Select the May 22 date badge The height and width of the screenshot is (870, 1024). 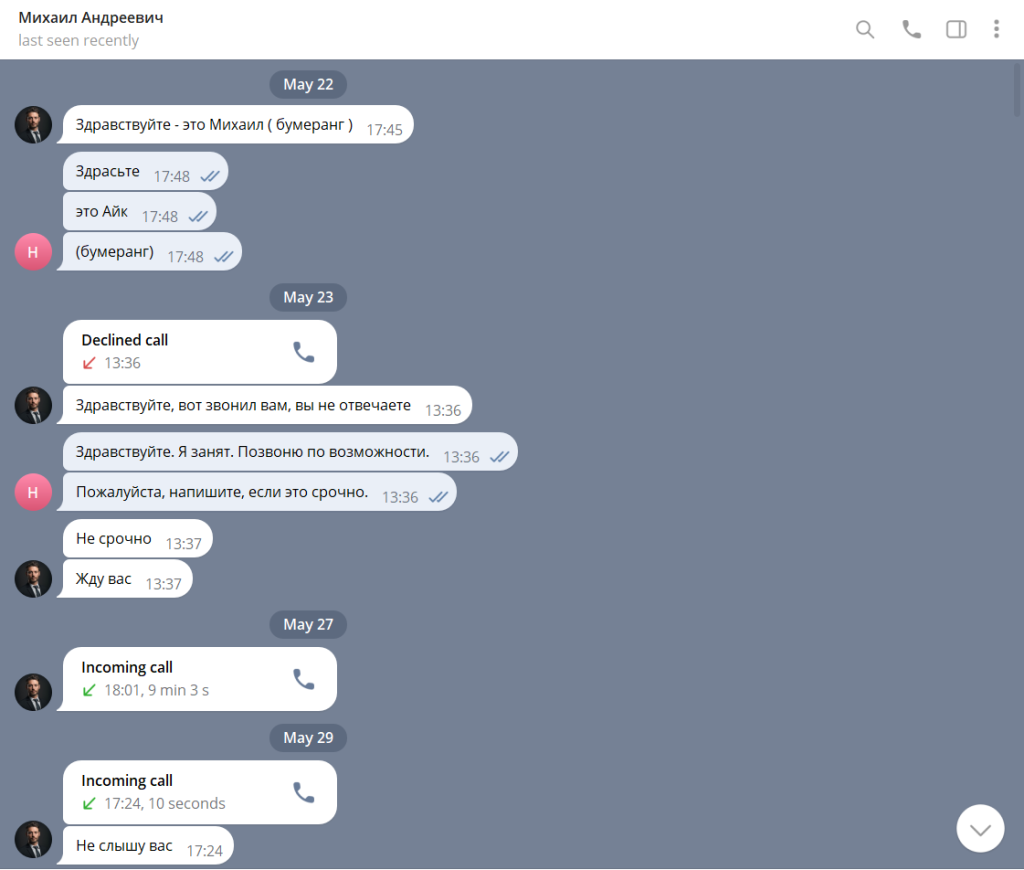(308, 84)
